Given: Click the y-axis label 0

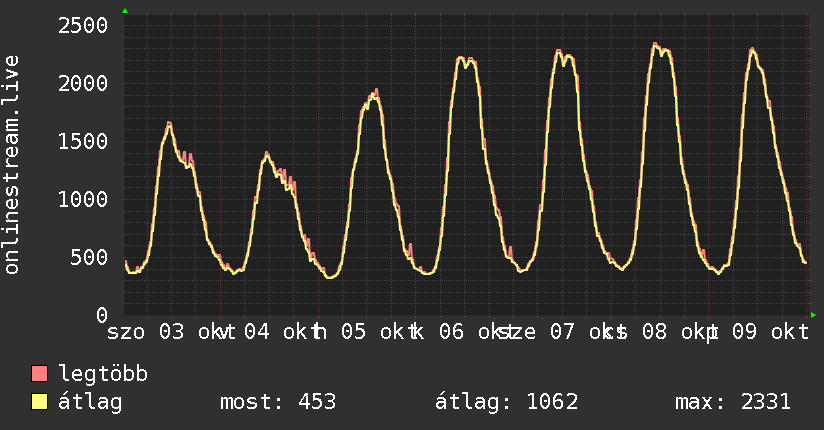Looking at the screenshot, I should point(102,315).
